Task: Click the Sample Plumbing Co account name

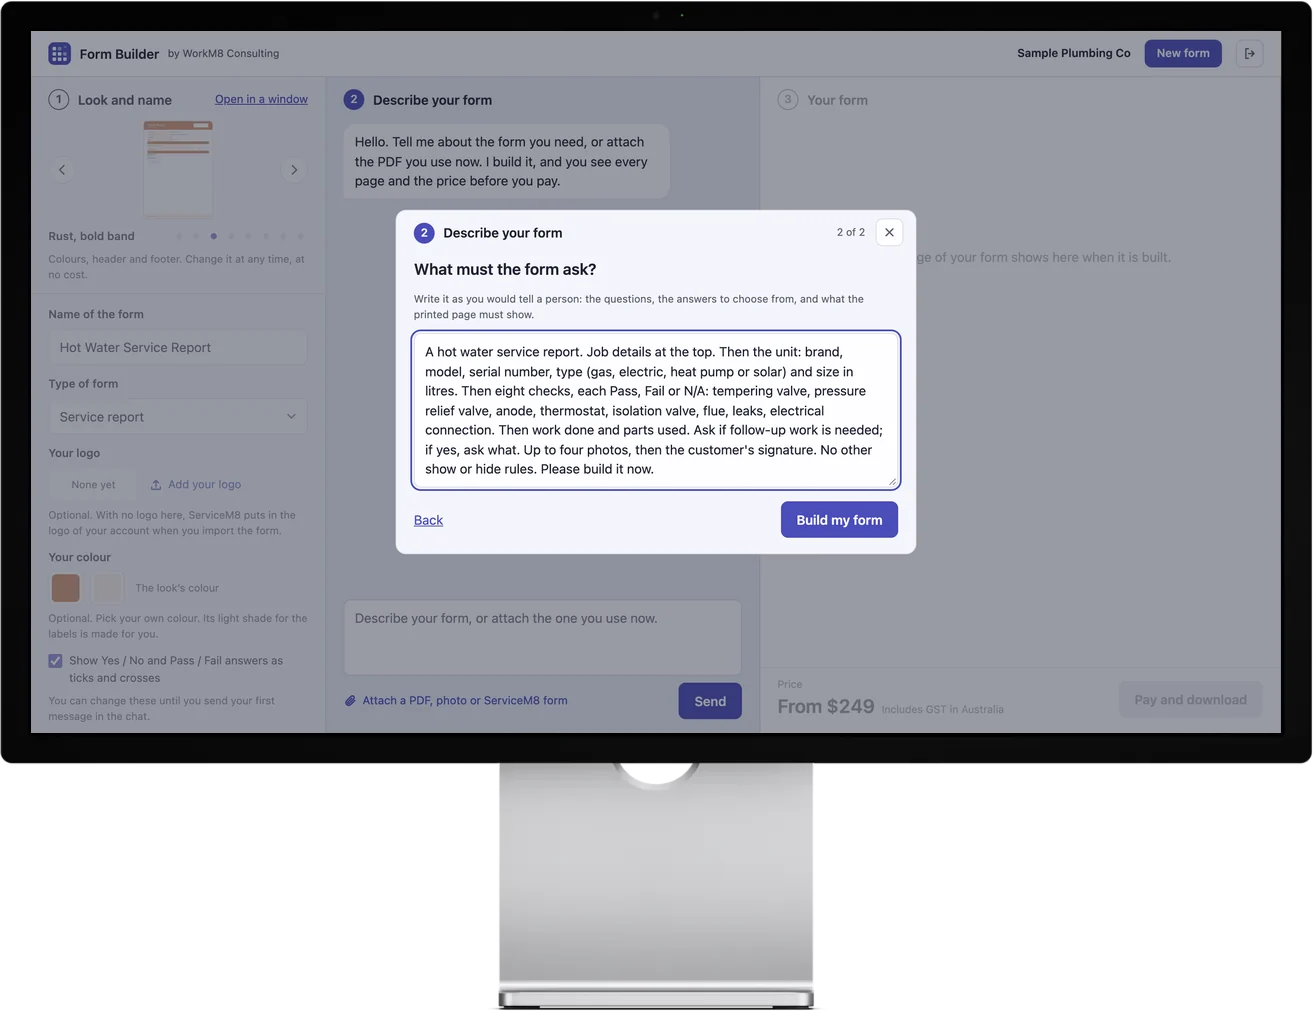Action: [1074, 53]
